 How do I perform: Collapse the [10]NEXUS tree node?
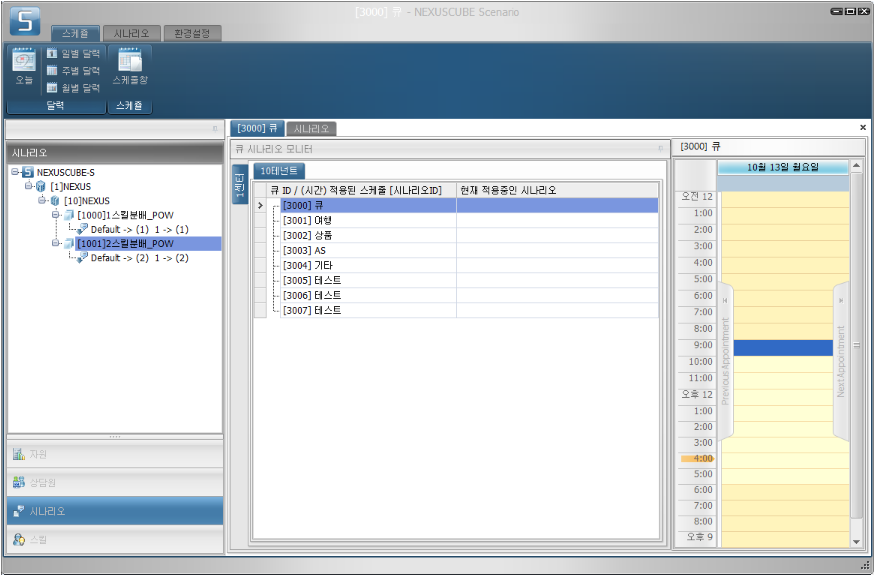(42, 200)
